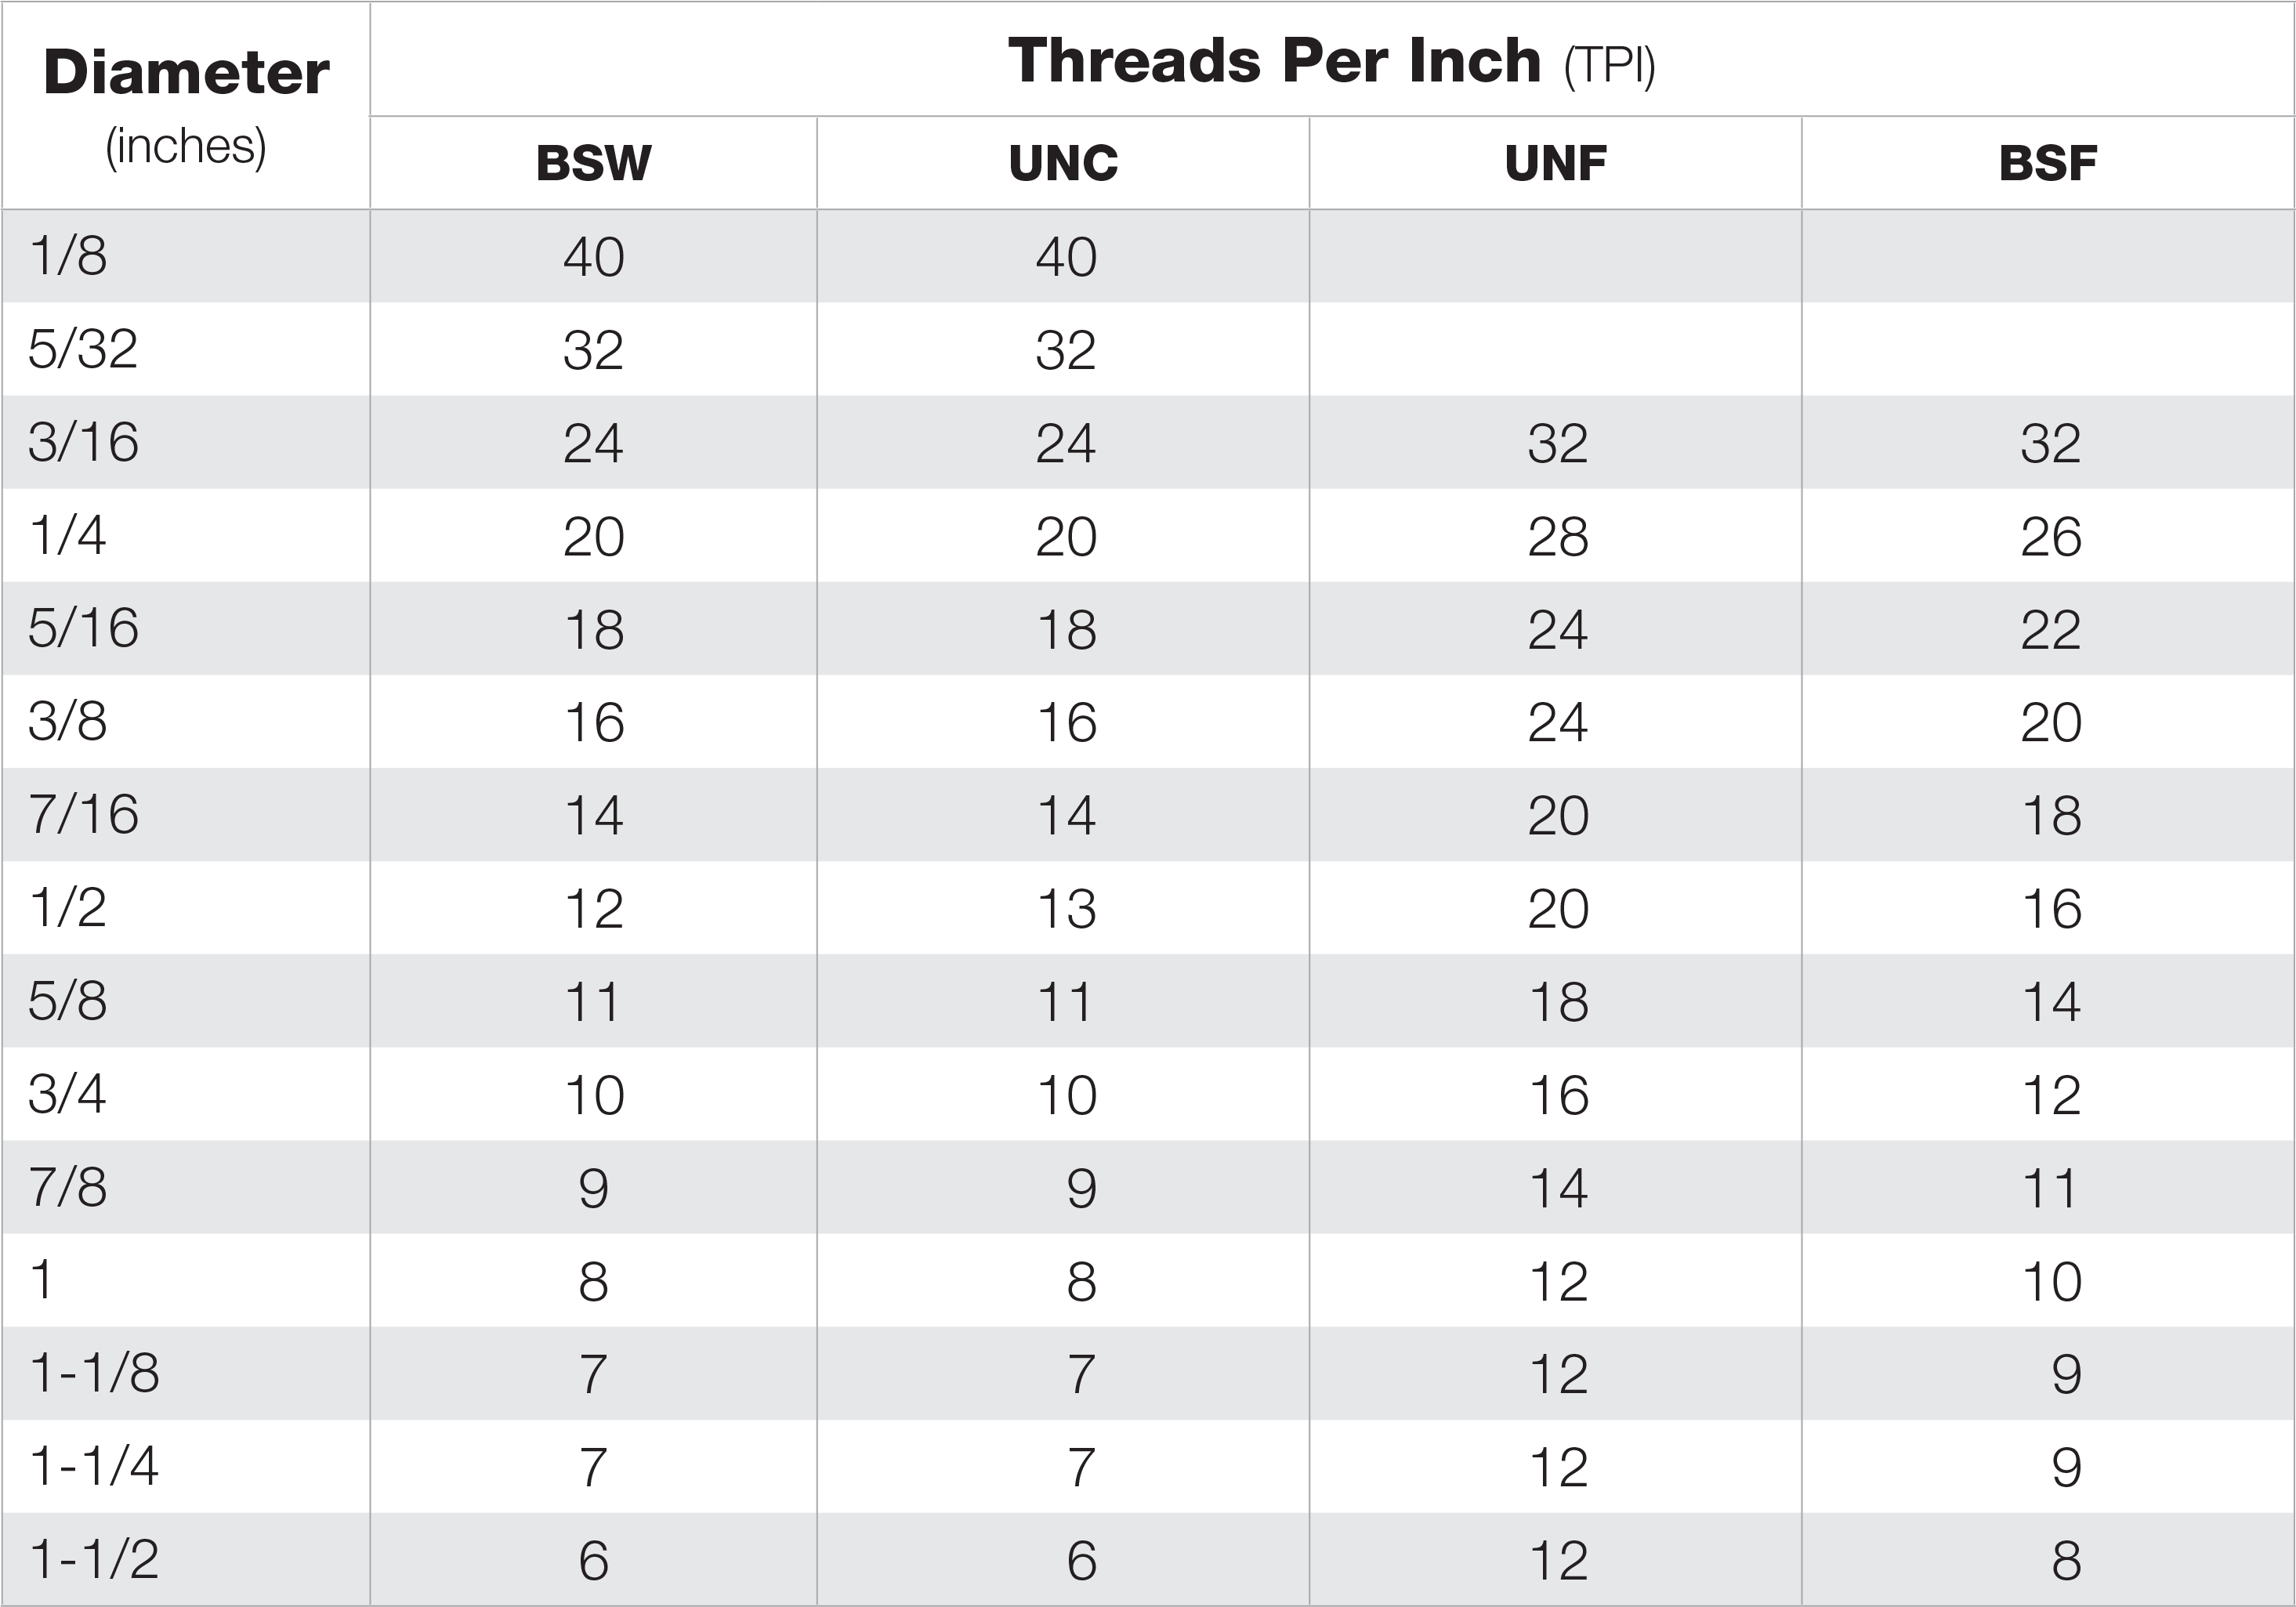Click BSW value 12 in 1/2 row
The height and width of the screenshot is (1607, 2296).
tap(594, 909)
